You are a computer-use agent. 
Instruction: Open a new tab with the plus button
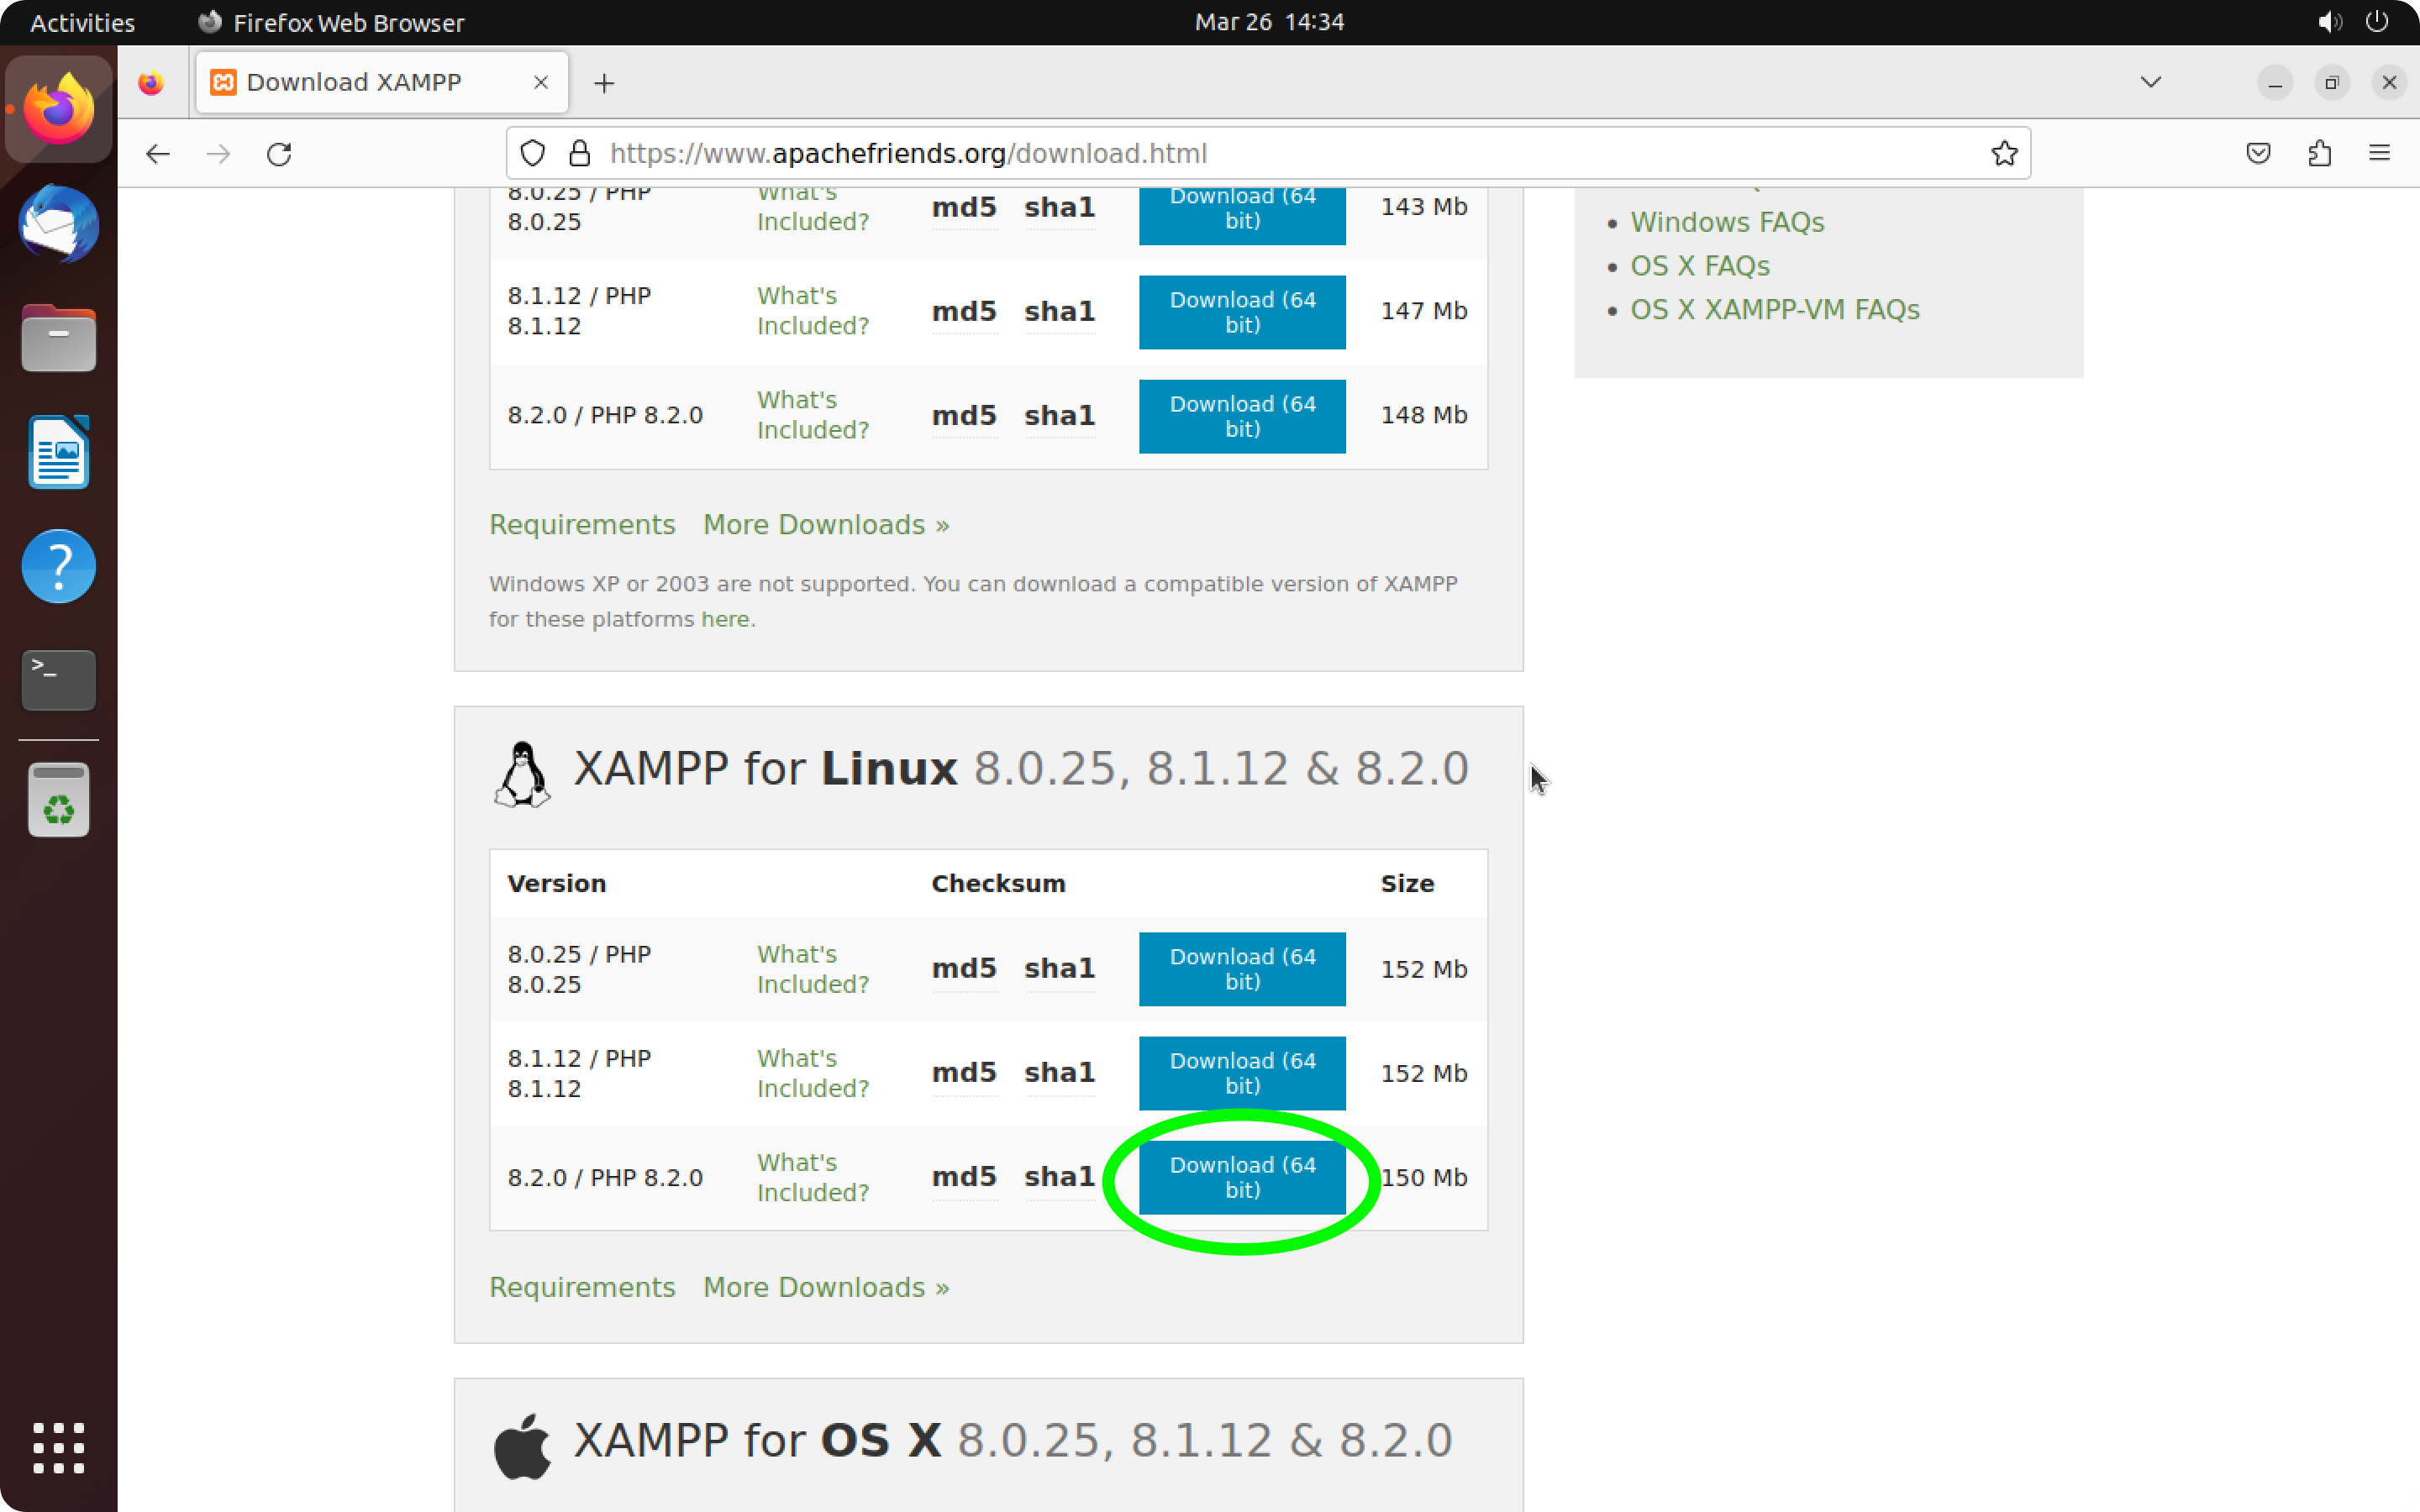point(604,83)
